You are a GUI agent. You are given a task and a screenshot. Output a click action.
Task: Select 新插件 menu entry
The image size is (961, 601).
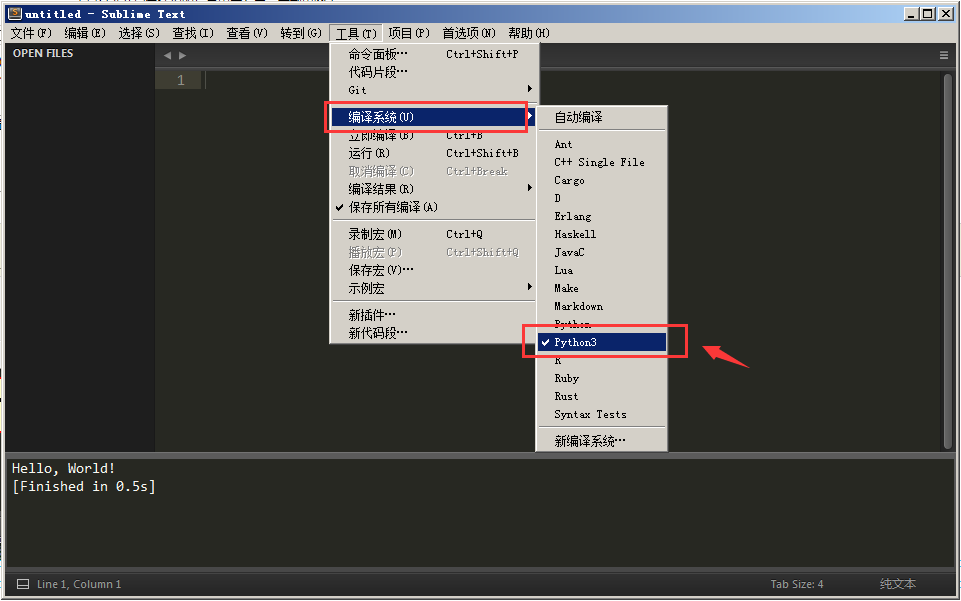433,315
